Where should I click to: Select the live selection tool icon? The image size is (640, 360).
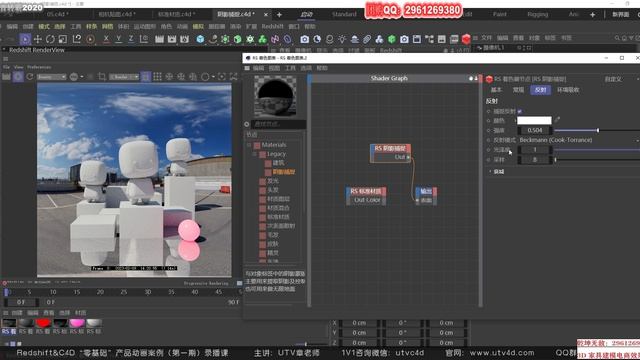coord(25,39)
